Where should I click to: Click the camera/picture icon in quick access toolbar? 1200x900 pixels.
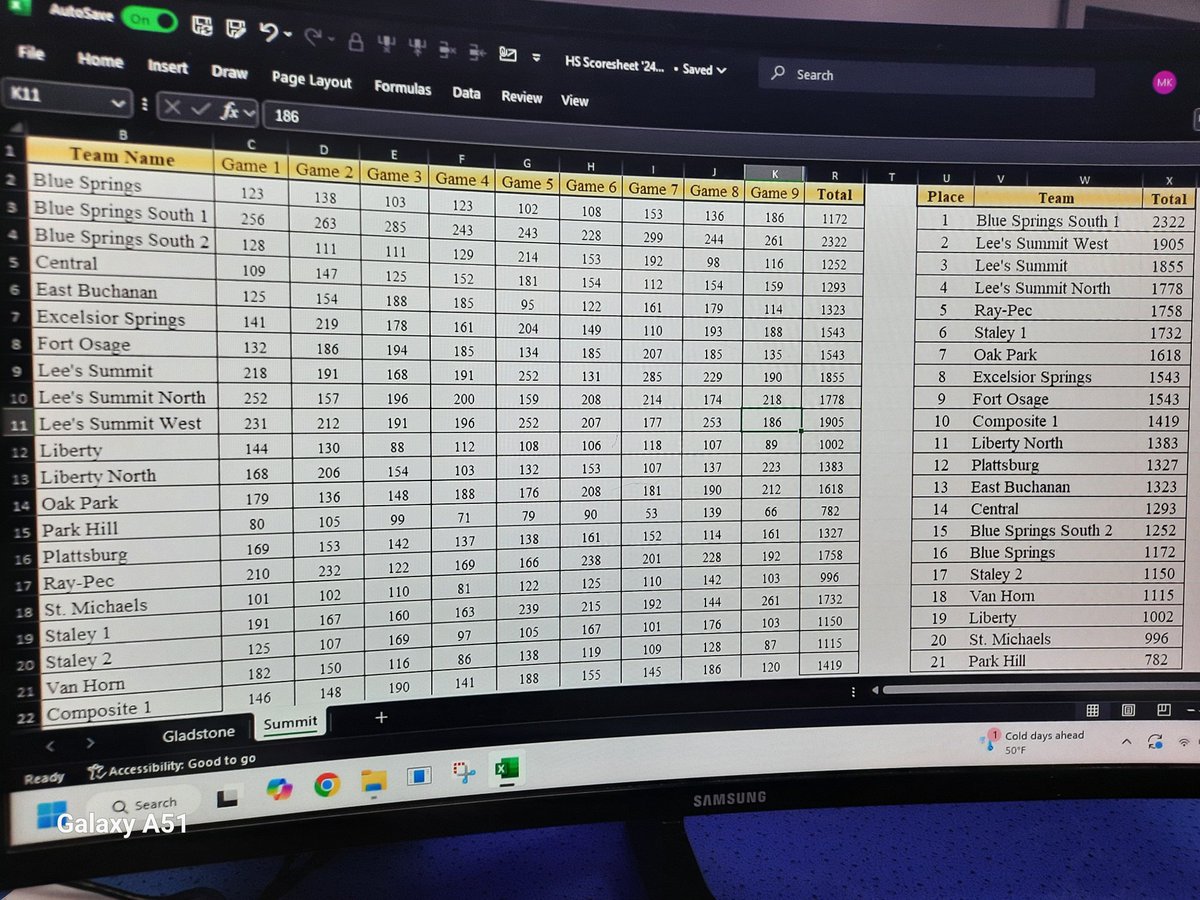click(509, 55)
